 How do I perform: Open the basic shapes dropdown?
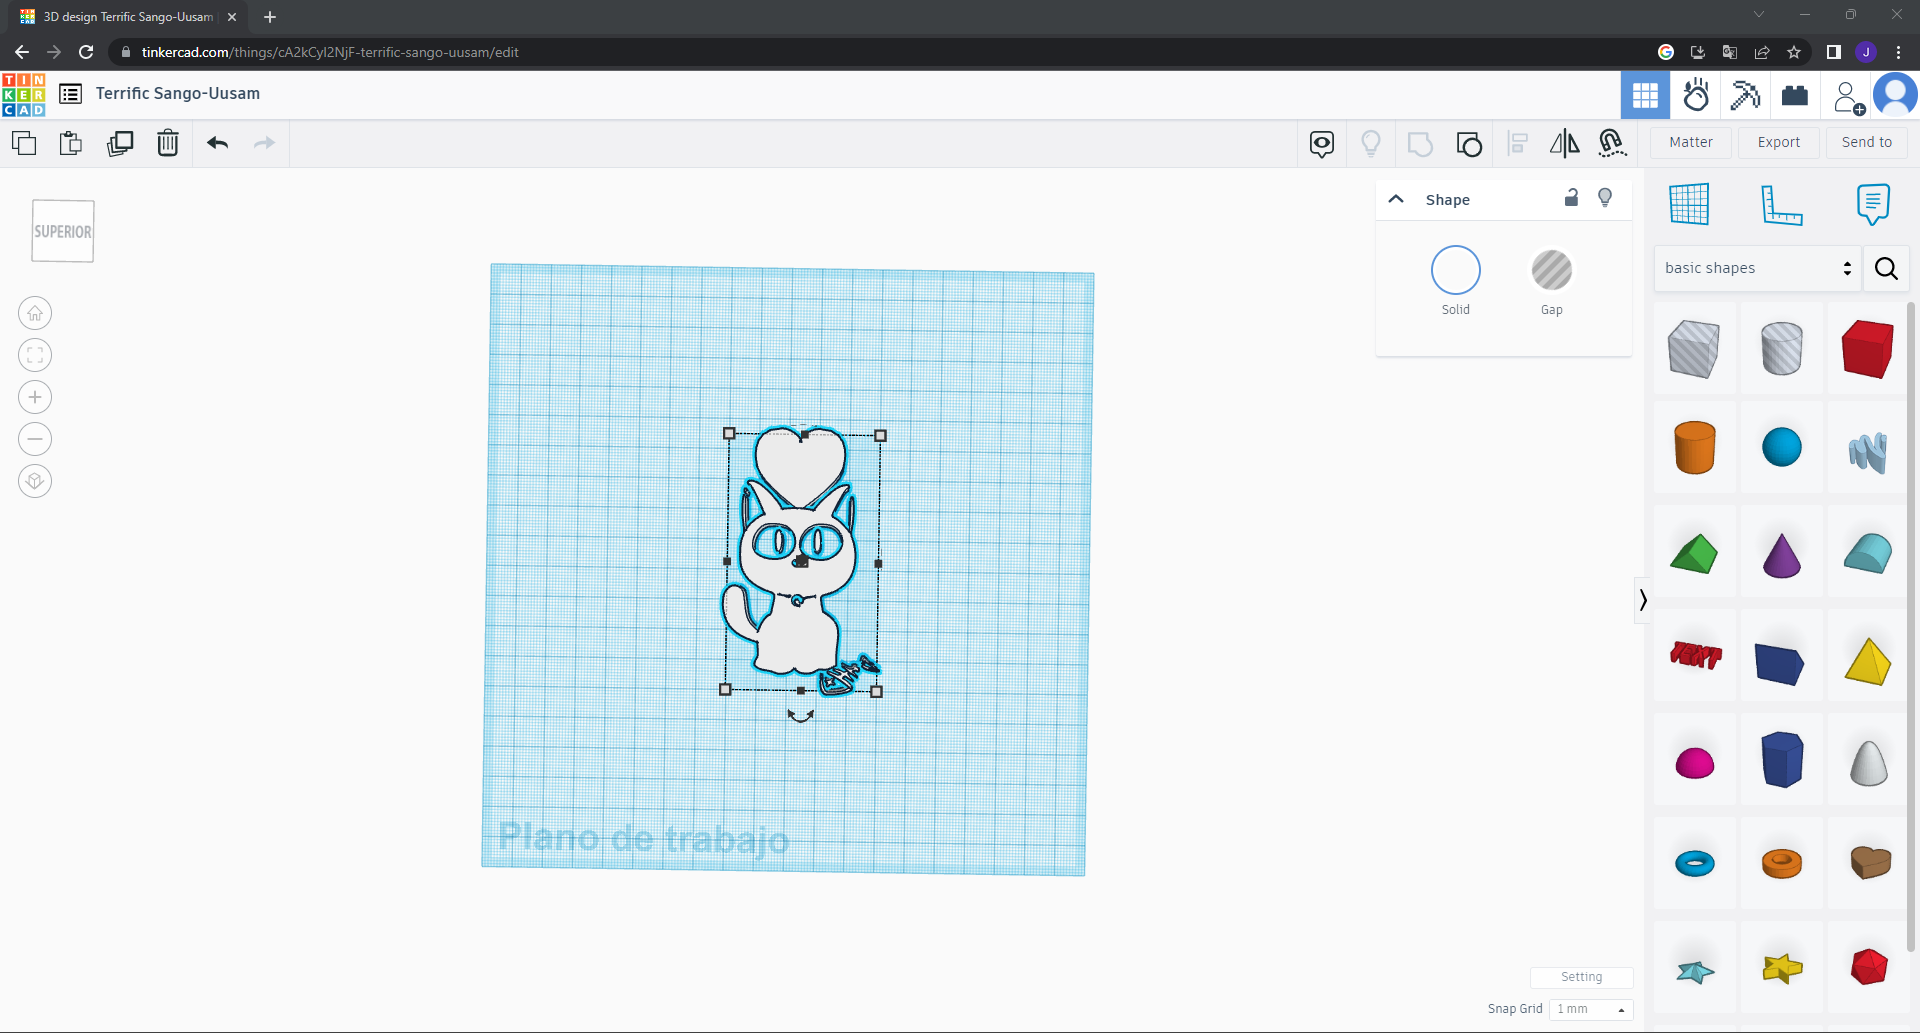click(x=1757, y=268)
